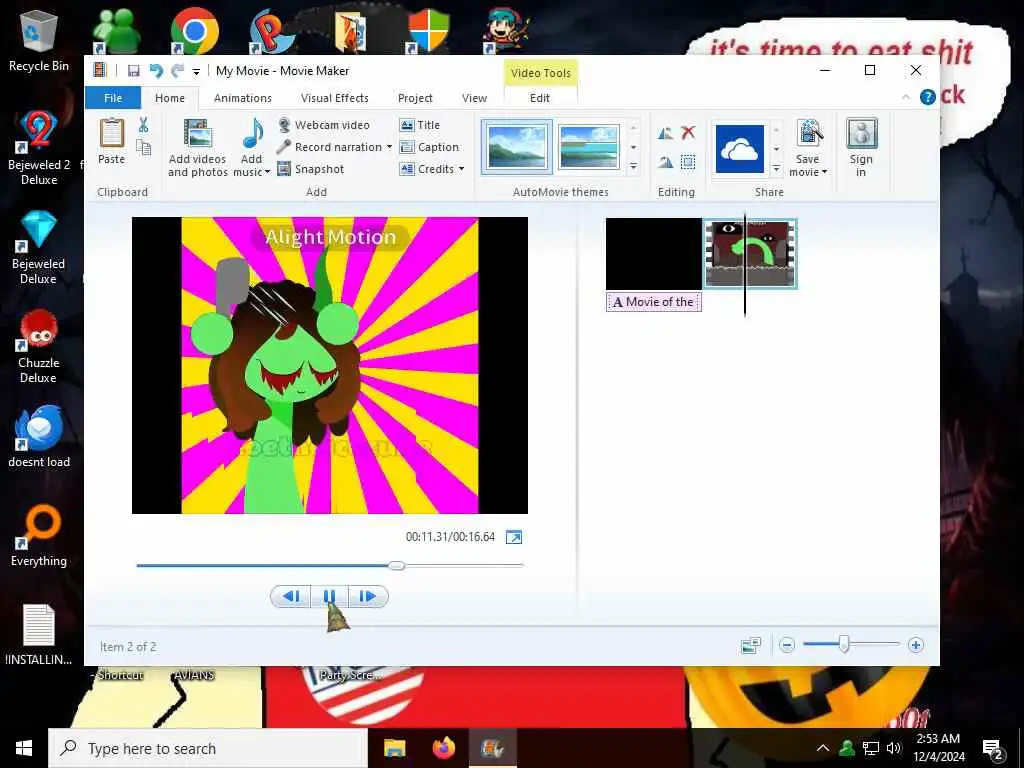The height and width of the screenshot is (768, 1024).
Task: Click Add videos and photos
Action: click(x=197, y=148)
